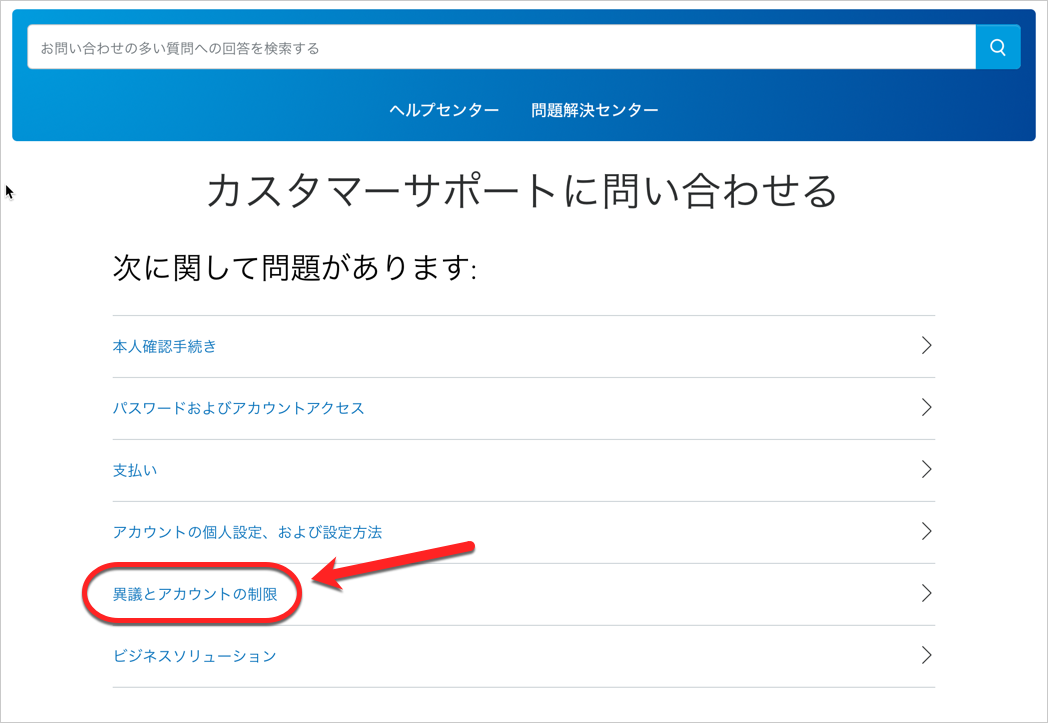Expand the 本人確認手続き row chevron
Viewport: 1048px width, 723px height.
coord(926,345)
